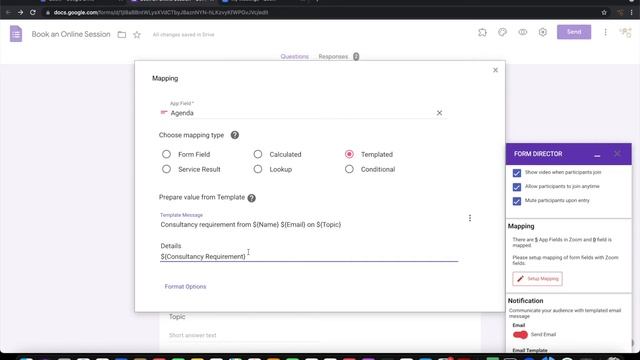
Task: Toggle Allow participants to join anytime
Action: pyautogui.click(x=517, y=187)
